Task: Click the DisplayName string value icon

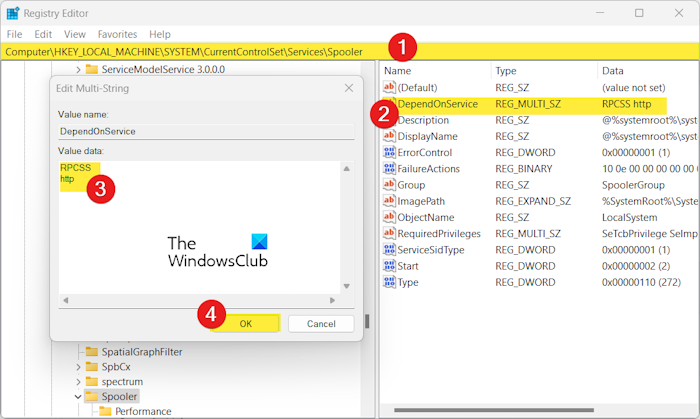Action: [x=389, y=136]
